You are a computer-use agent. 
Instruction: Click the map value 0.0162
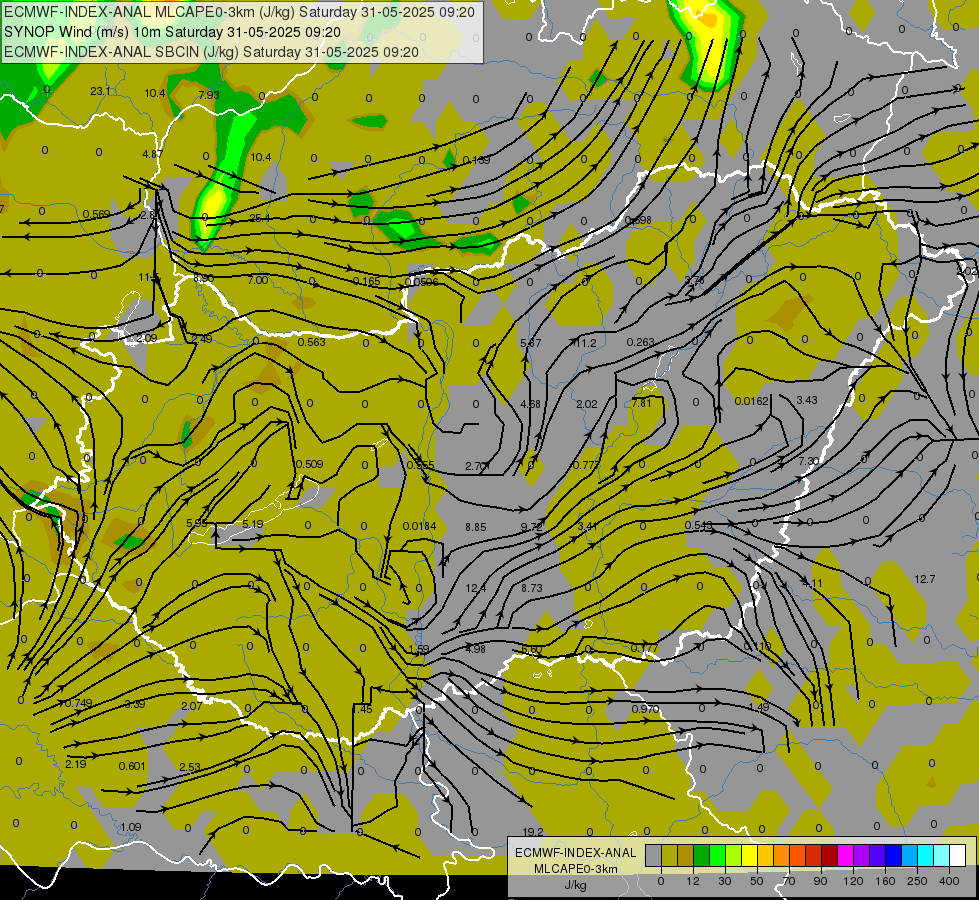tap(752, 401)
